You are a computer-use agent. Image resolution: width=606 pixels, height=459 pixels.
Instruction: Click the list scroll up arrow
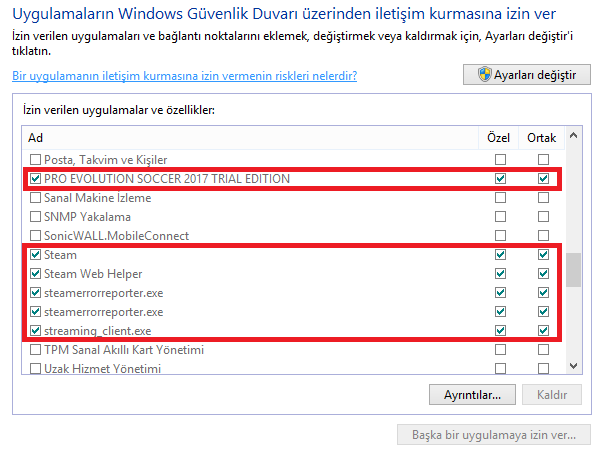[574, 135]
